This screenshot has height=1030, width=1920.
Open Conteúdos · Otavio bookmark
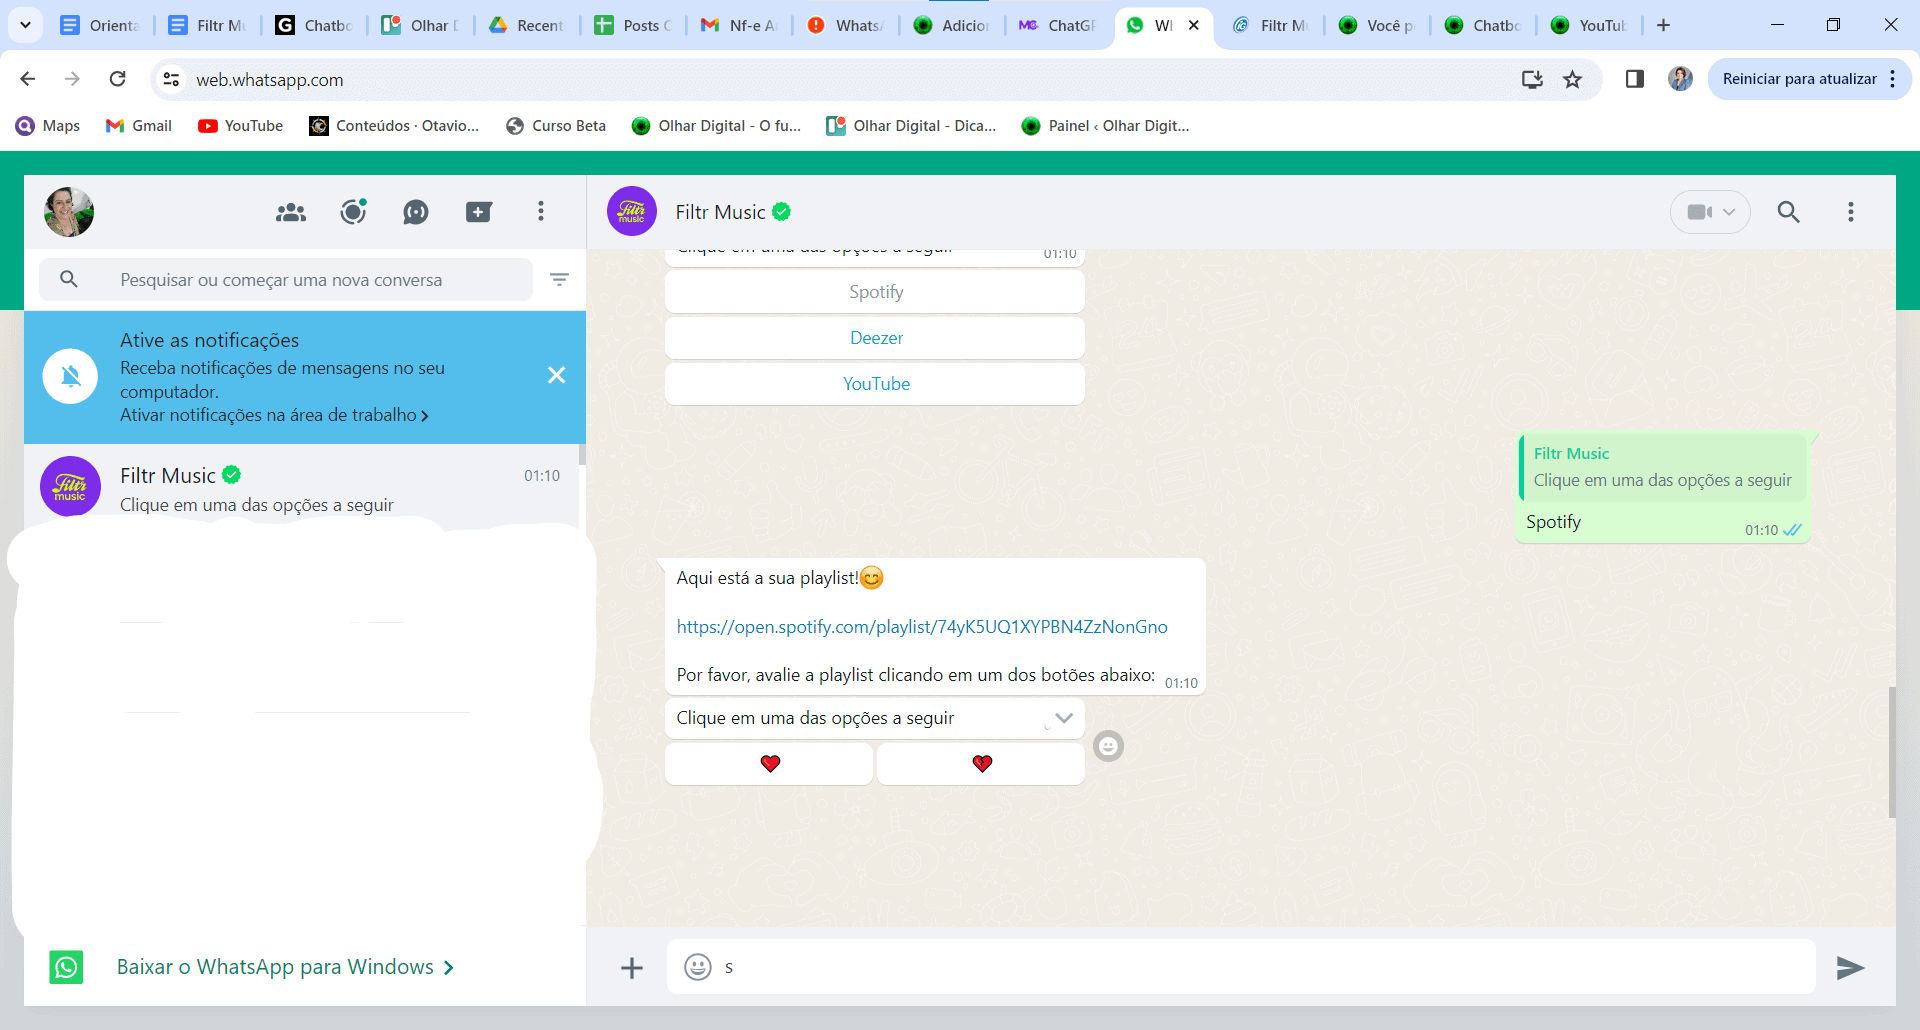[394, 126]
